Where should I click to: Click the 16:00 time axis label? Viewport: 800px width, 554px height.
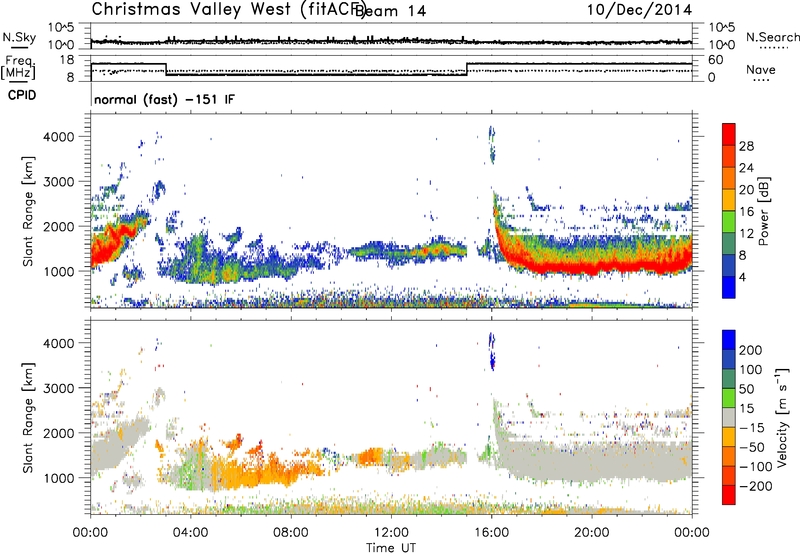click(491, 533)
